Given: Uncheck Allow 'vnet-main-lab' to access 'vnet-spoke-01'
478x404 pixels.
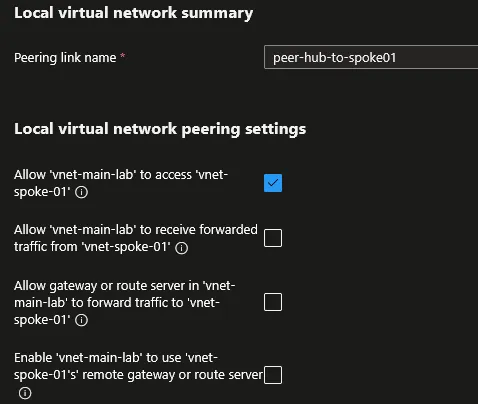Looking at the screenshot, I should 273,183.
